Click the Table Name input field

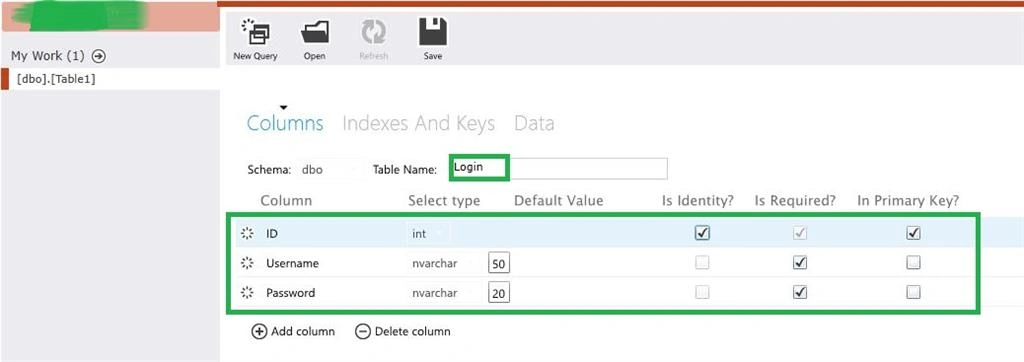[x=558, y=168]
